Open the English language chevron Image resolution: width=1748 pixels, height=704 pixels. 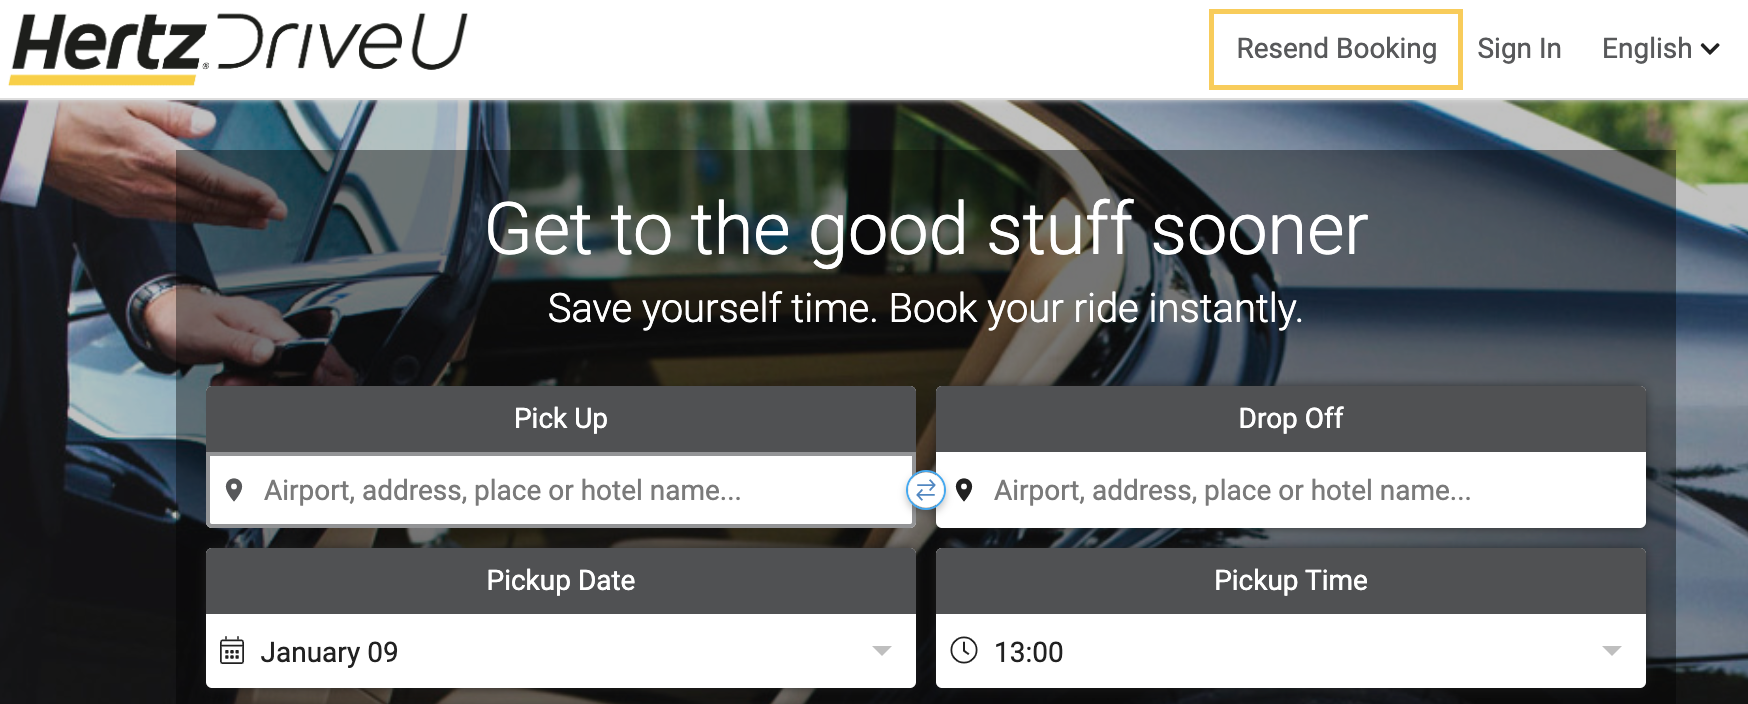1712,49
